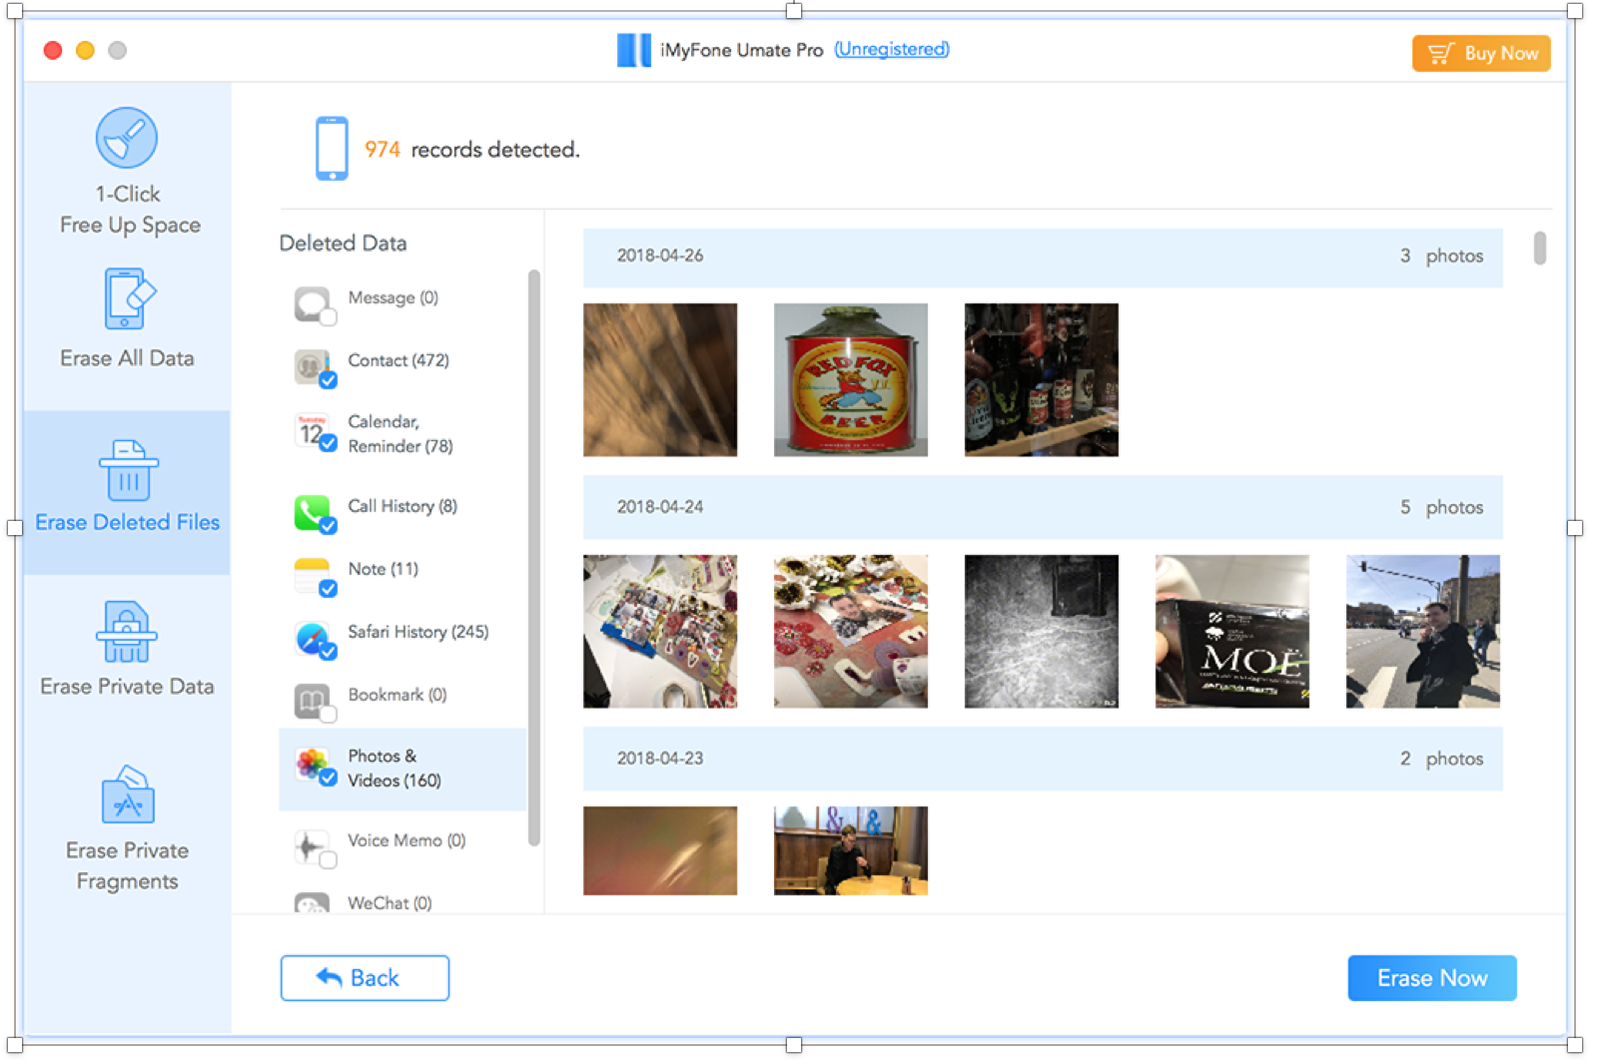Click the Deleted Data list scrollbar
1600x1064 pixels.
[534, 558]
